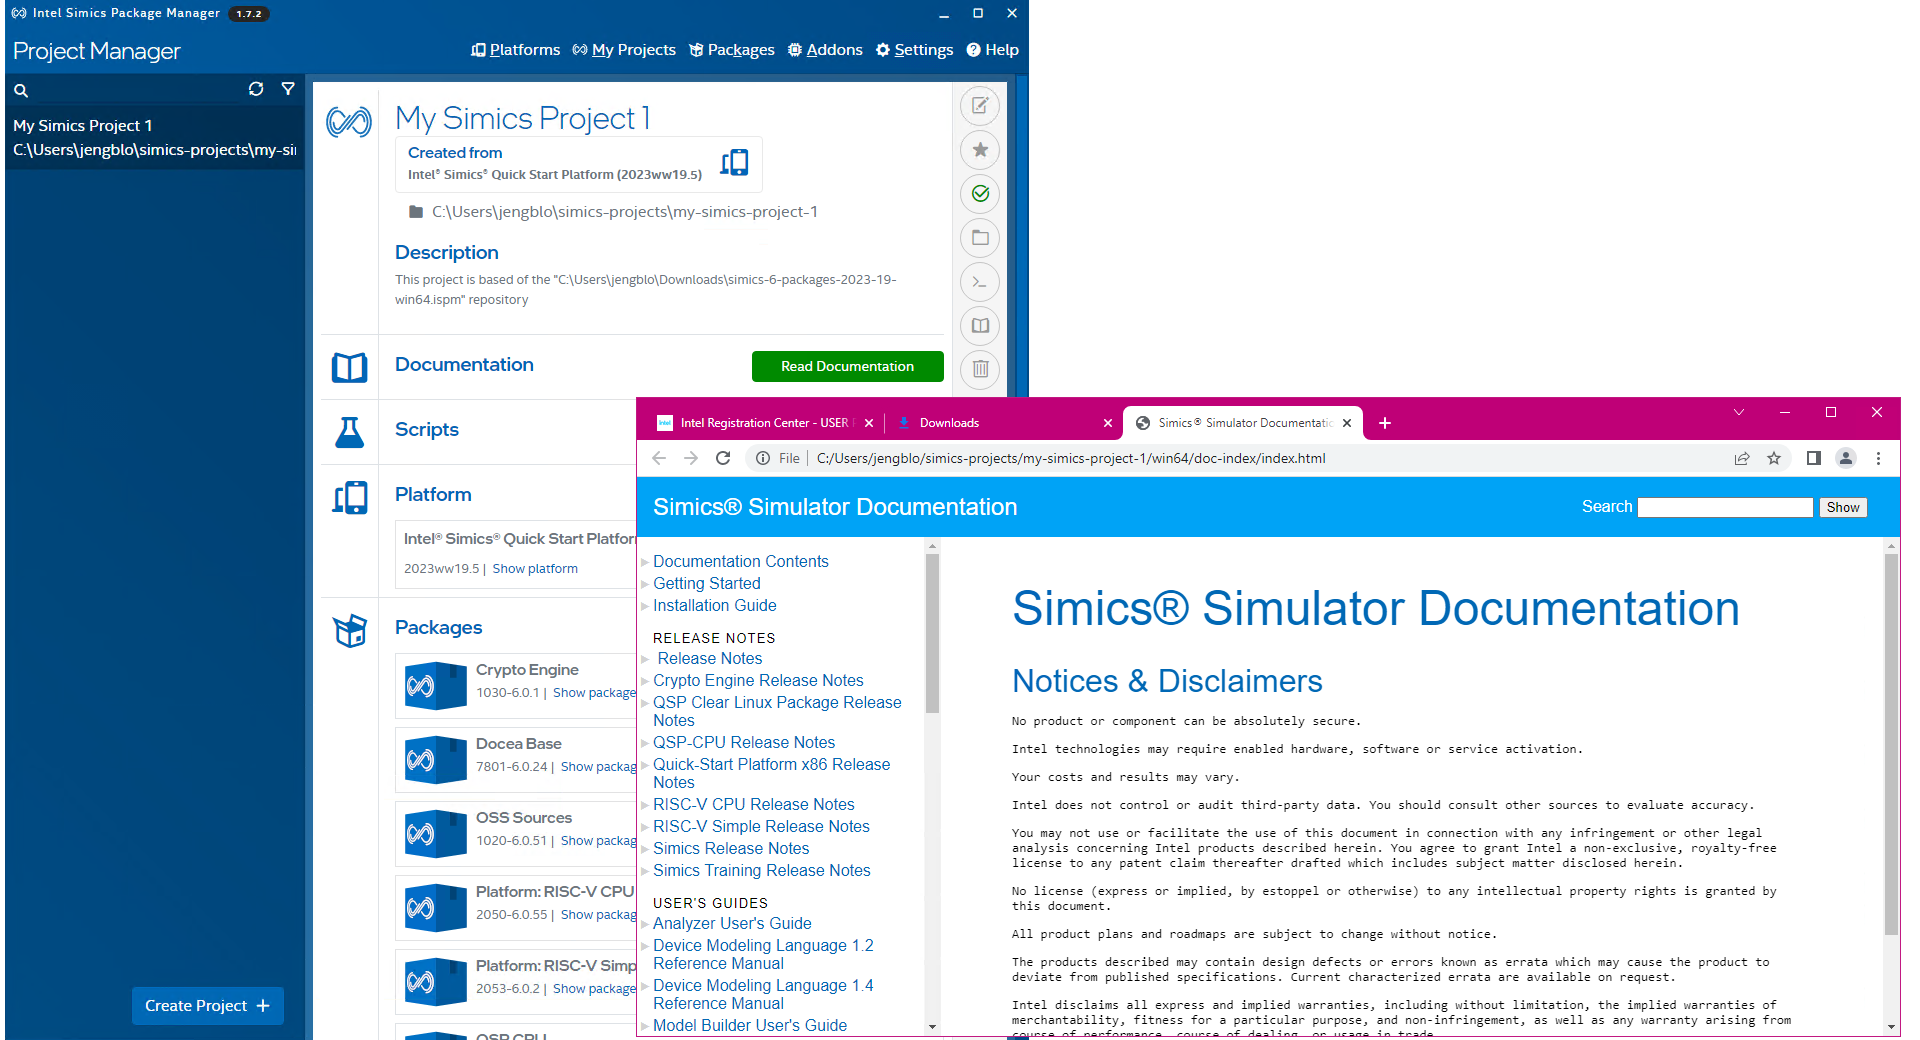Click the edit project pencil icon
This screenshot has height=1040, width=1920.
[x=980, y=105]
